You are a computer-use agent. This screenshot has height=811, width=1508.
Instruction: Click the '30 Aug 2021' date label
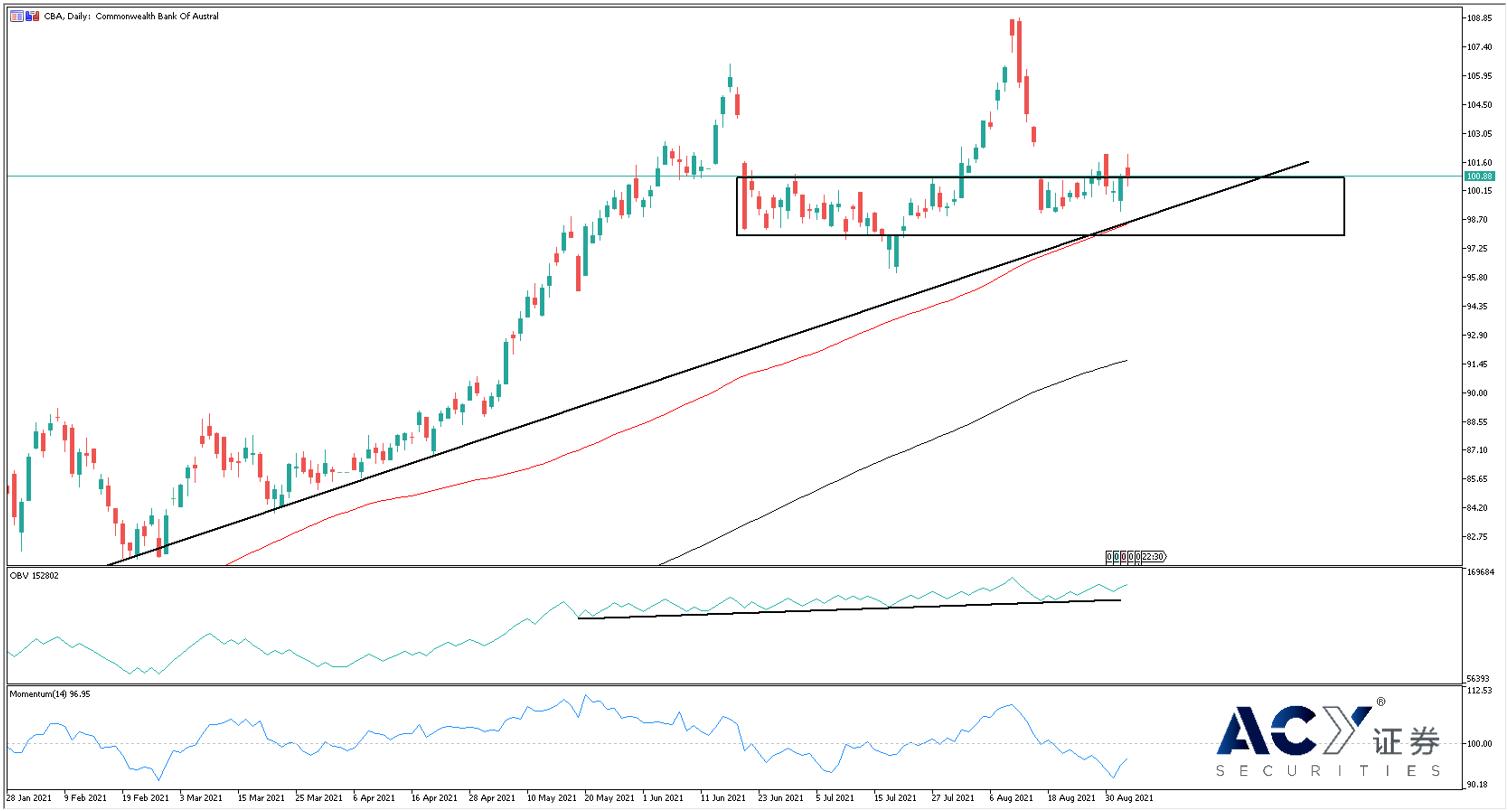pyautogui.click(x=1129, y=798)
